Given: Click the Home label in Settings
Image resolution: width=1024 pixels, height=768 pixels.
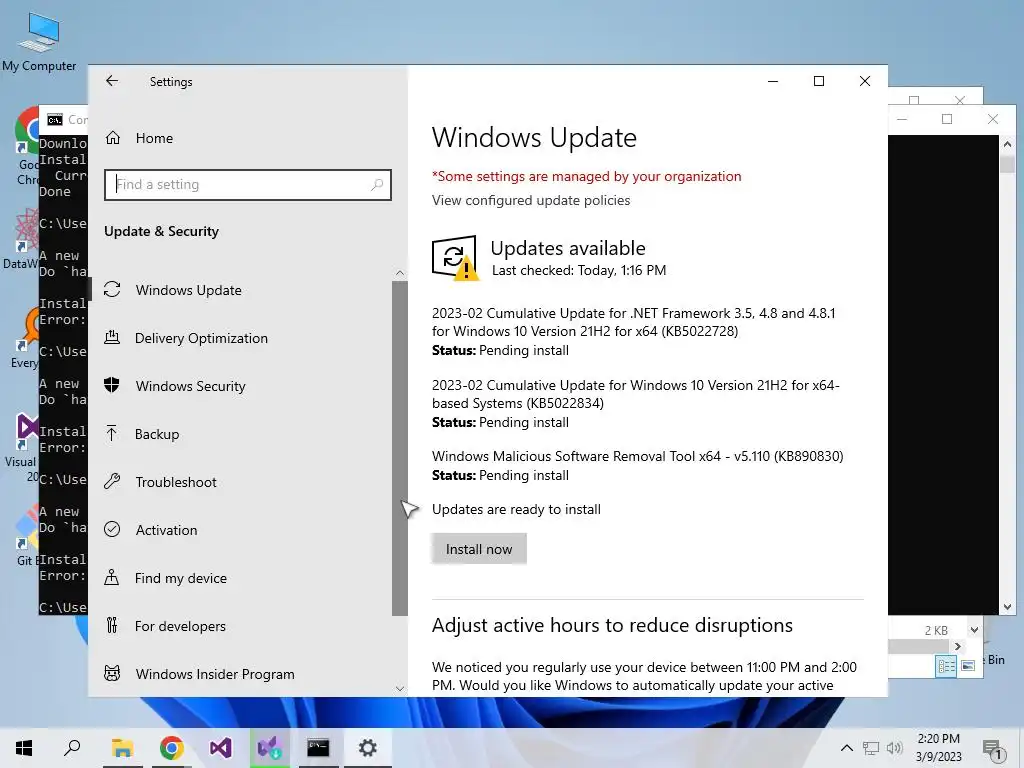Looking at the screenshot, I should coord(154,138).
